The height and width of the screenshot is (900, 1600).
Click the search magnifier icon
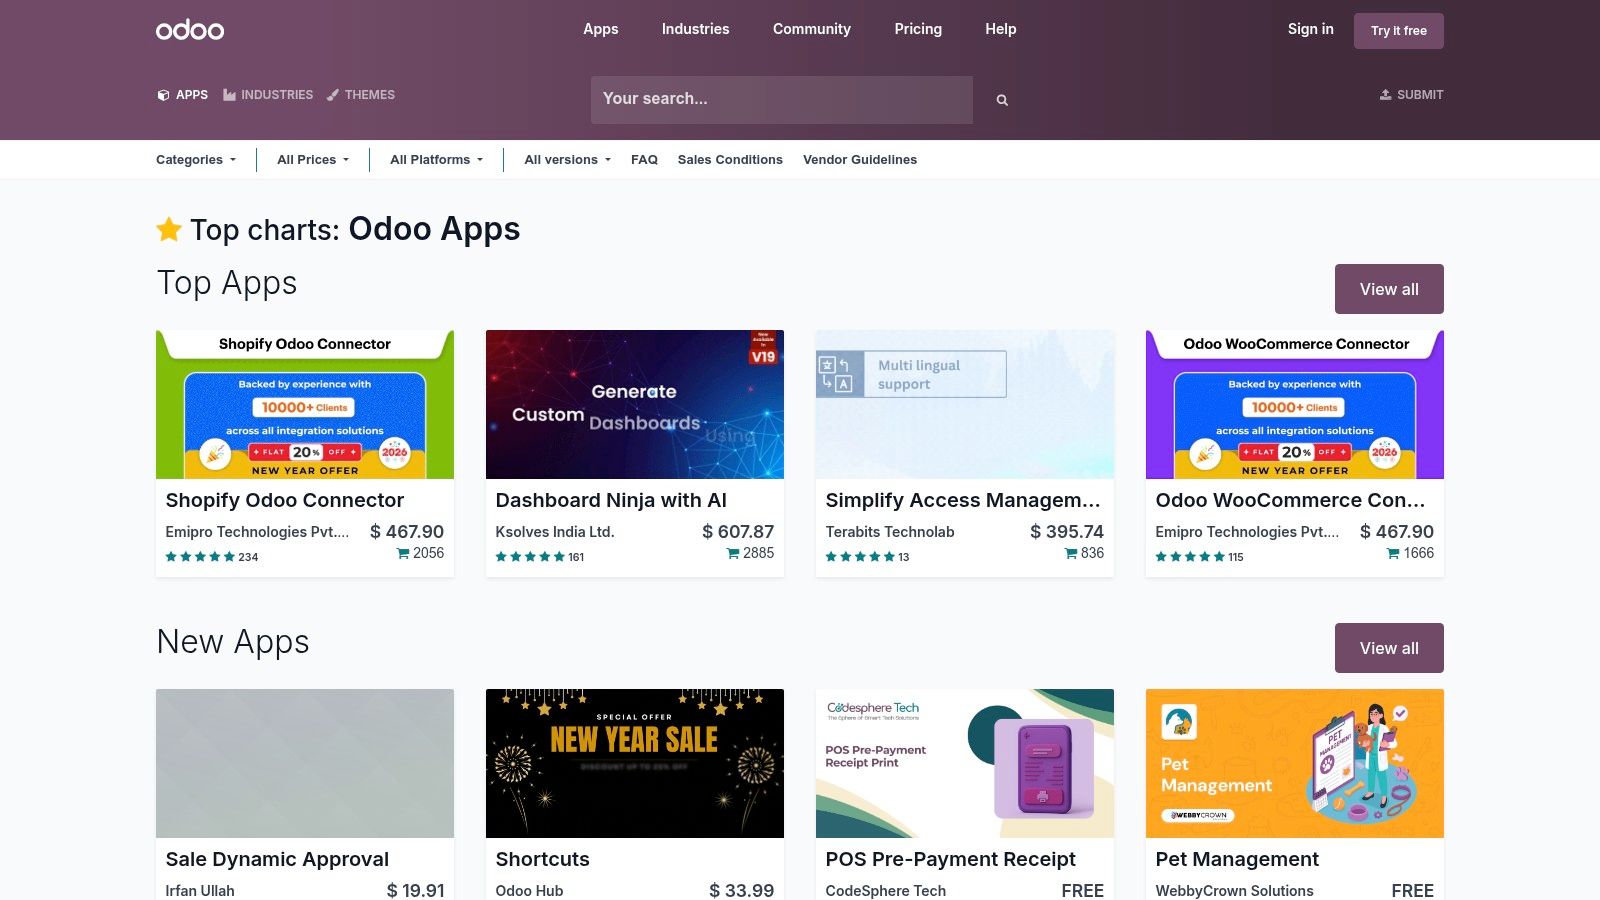[1001, 99]
